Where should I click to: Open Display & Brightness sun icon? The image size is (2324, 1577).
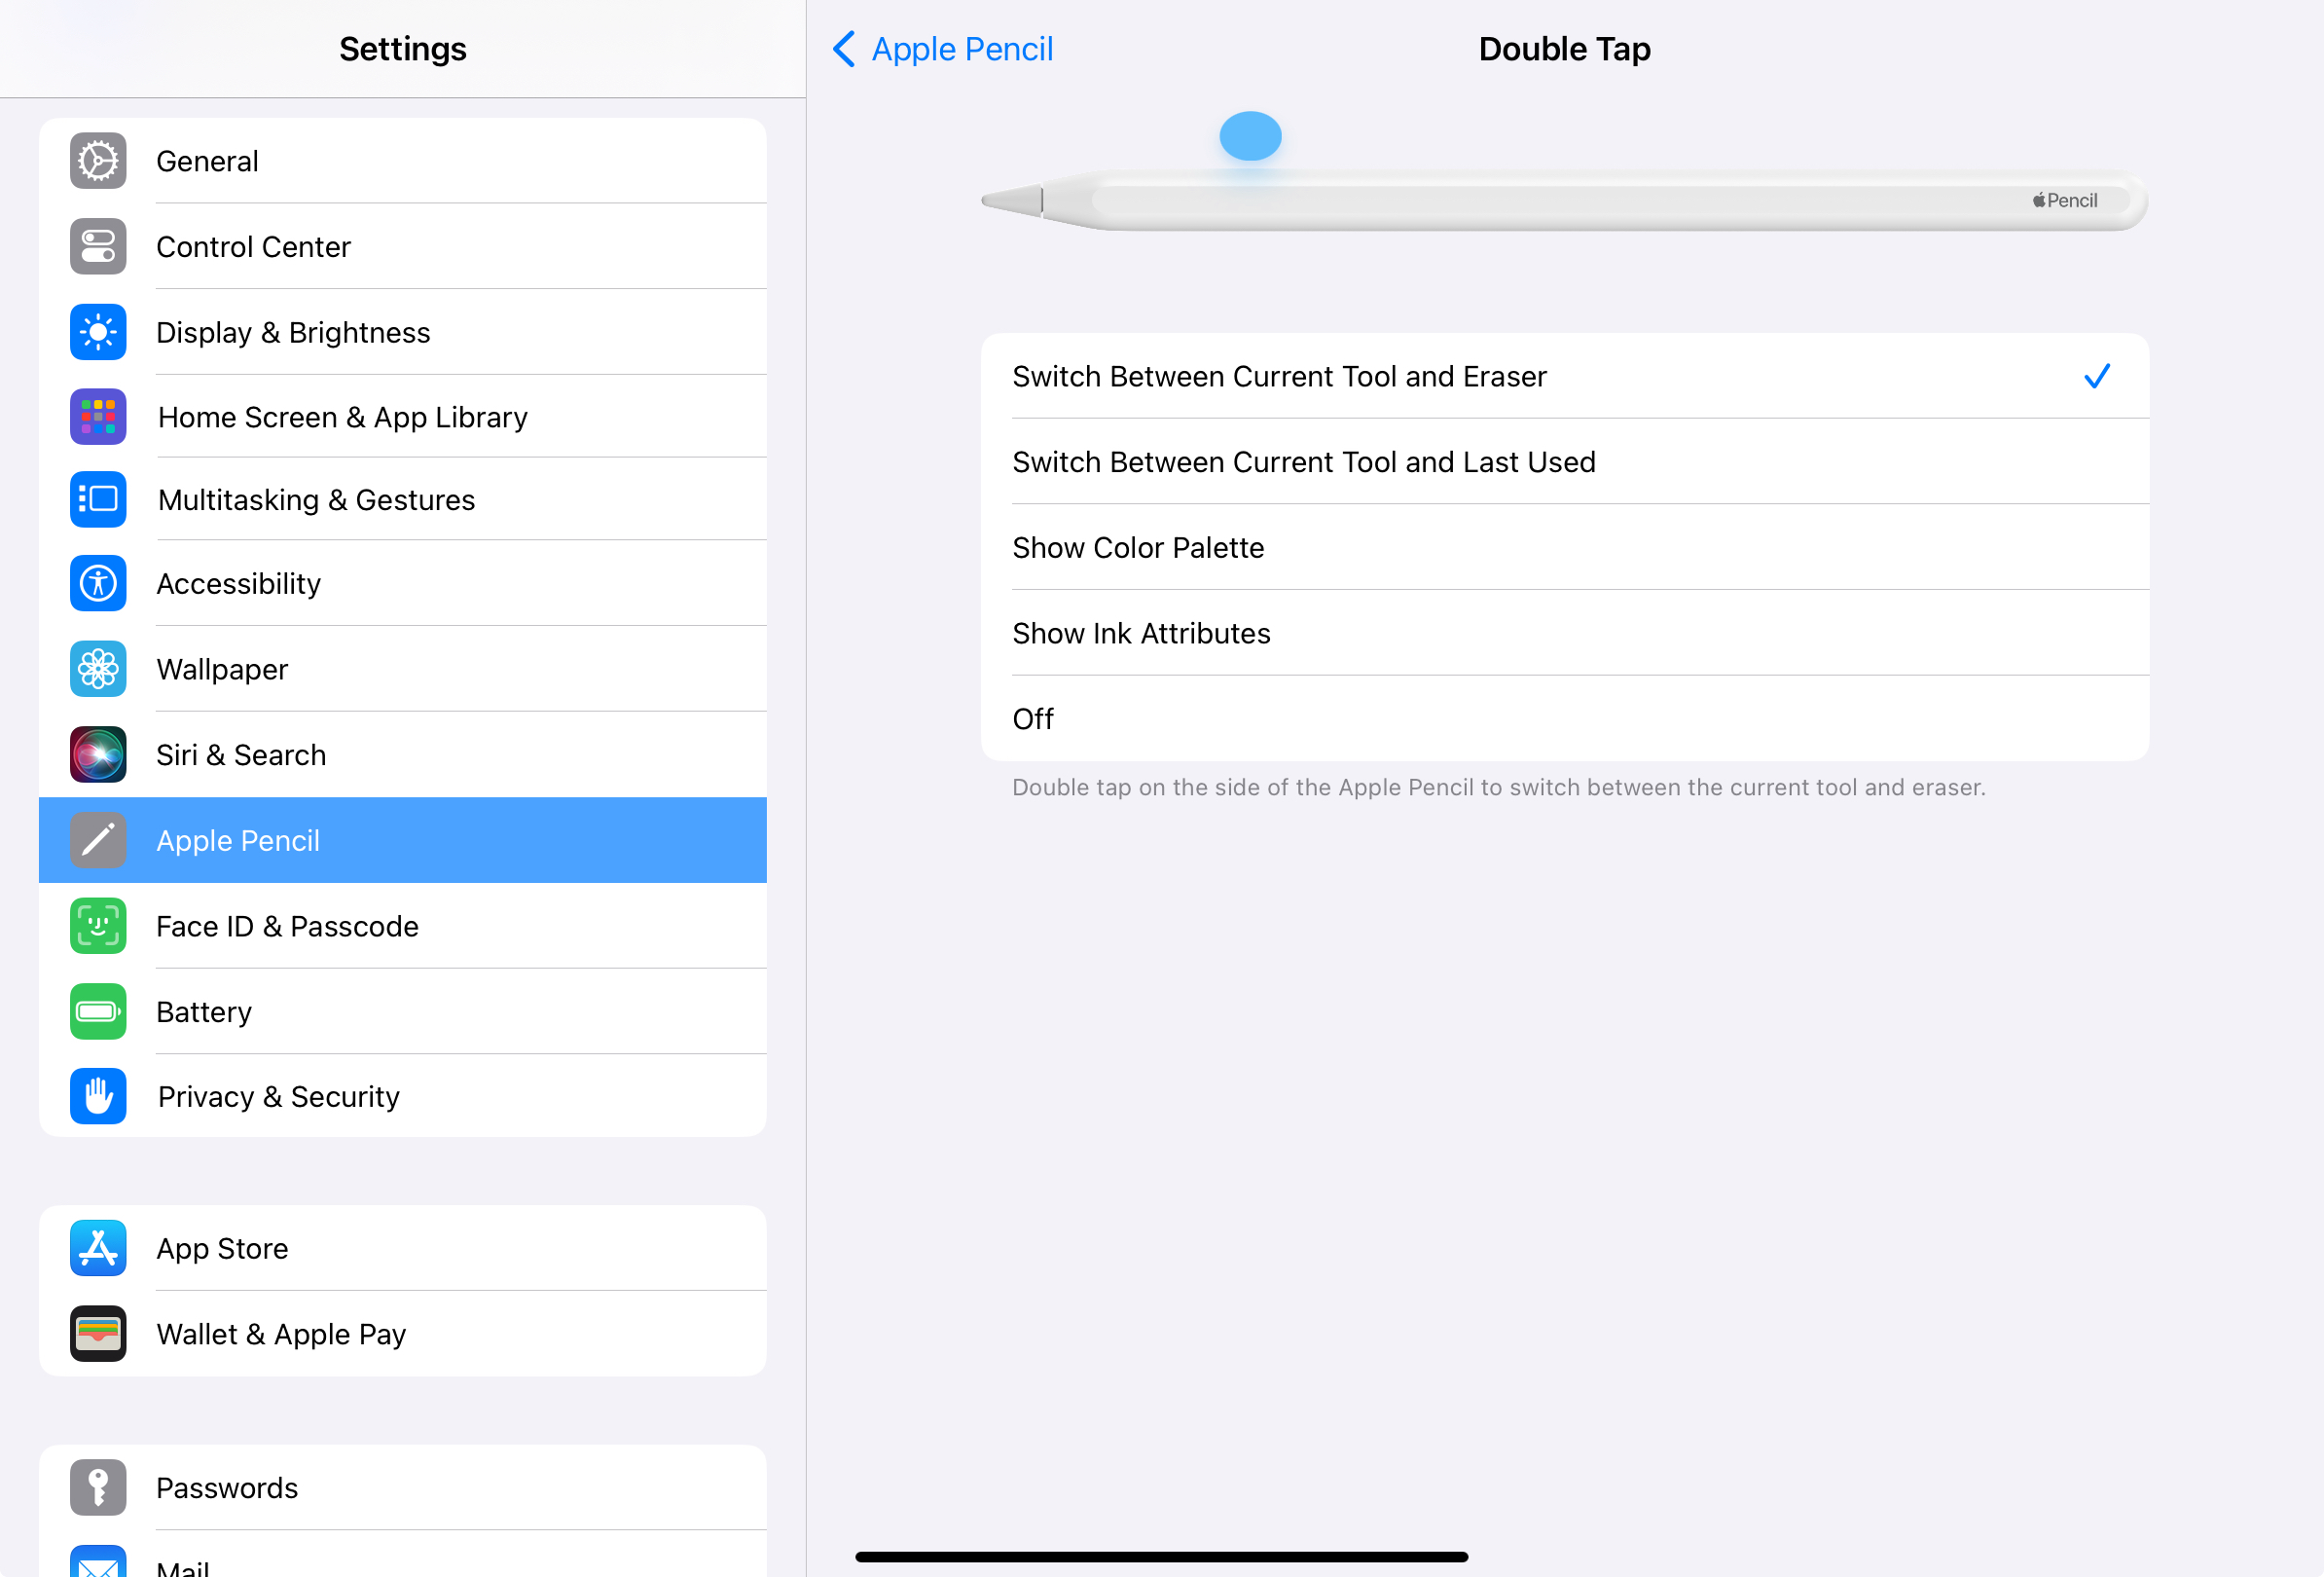[x=98, y=332]
